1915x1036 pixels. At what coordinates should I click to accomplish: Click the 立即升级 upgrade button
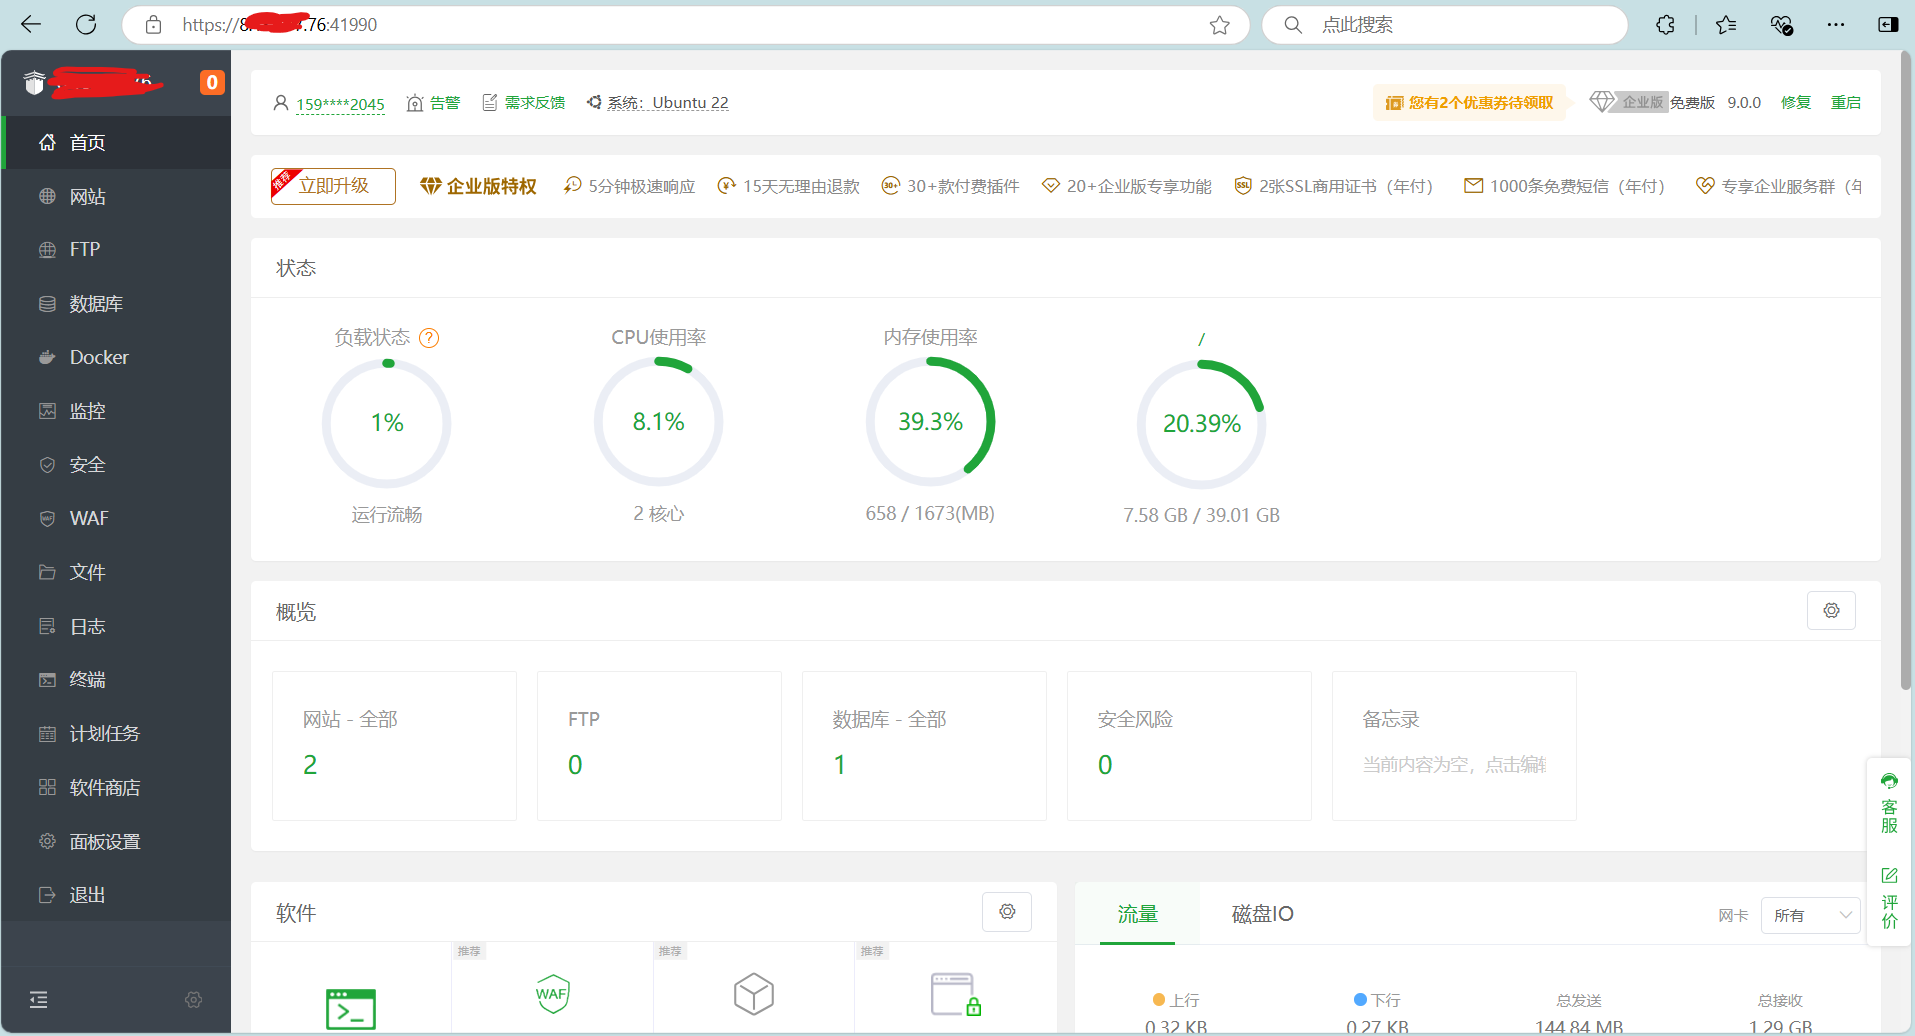tap(333, 186)
